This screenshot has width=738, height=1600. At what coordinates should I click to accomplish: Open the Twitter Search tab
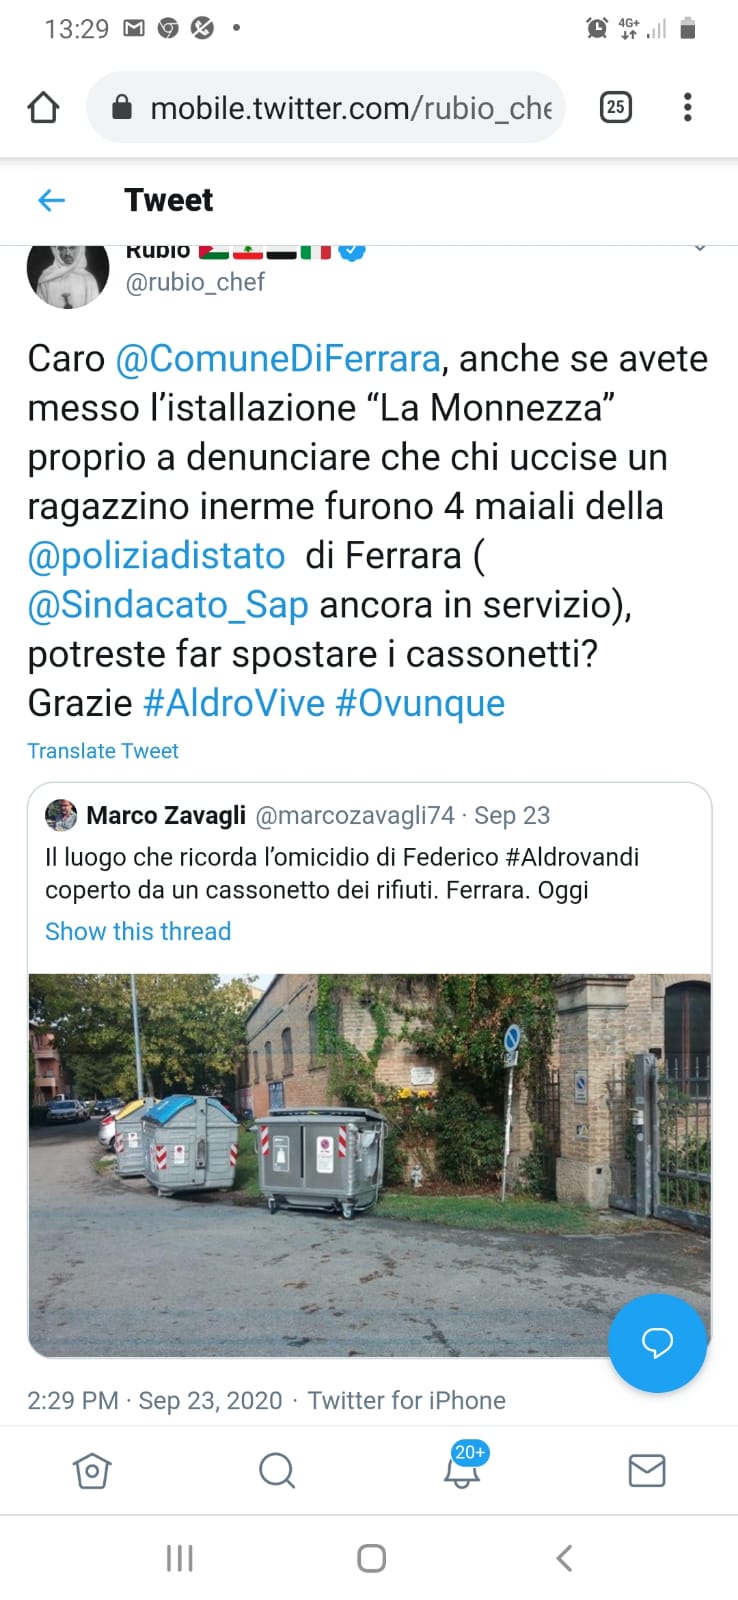[277, 1470]
